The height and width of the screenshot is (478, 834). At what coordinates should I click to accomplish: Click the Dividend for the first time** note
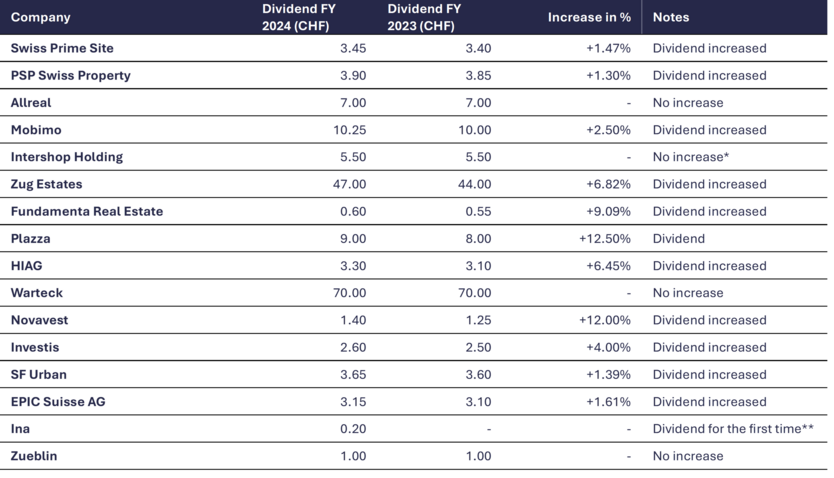(733, 429)
